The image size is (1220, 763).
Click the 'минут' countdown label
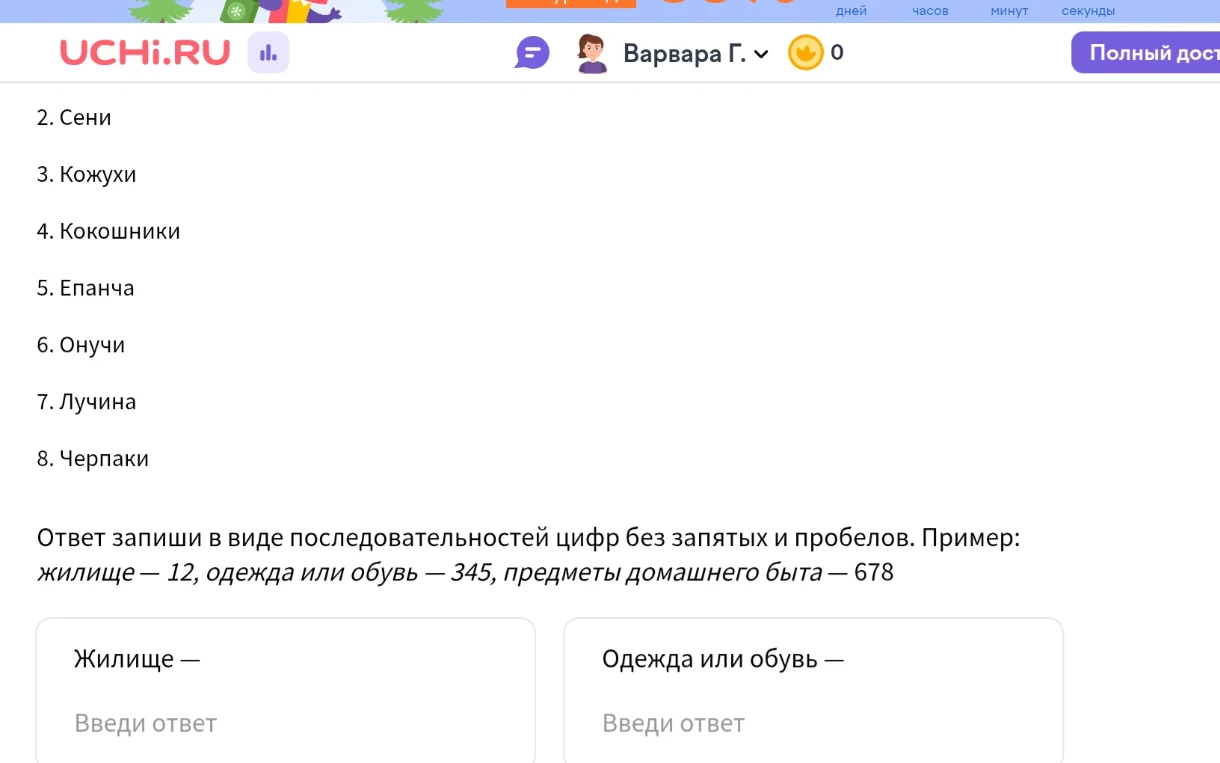[x=1009, y=11]
